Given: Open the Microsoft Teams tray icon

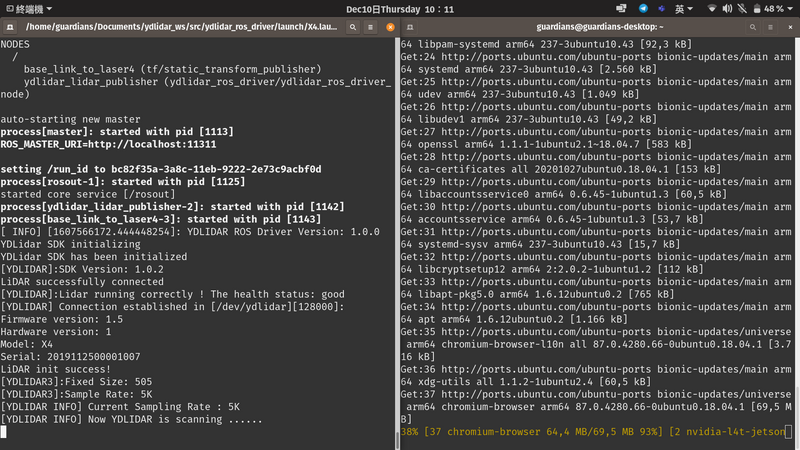Looking at the screenshot, I should coord(661,9).
